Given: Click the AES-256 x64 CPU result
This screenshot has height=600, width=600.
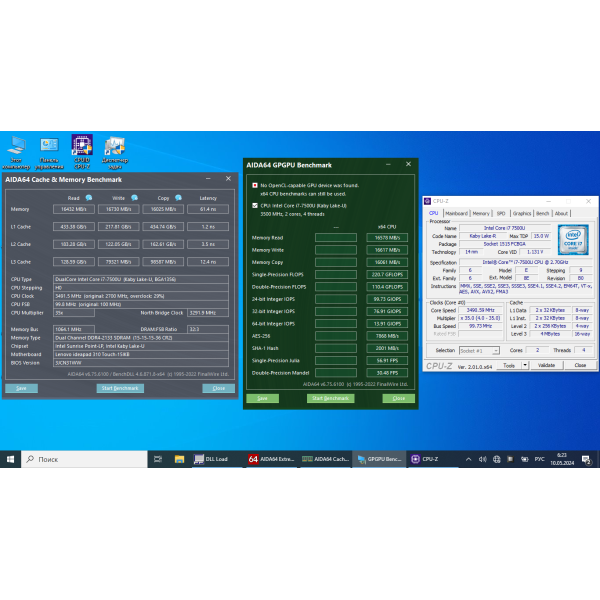Looking at the screenshot, I should [387, 336].
